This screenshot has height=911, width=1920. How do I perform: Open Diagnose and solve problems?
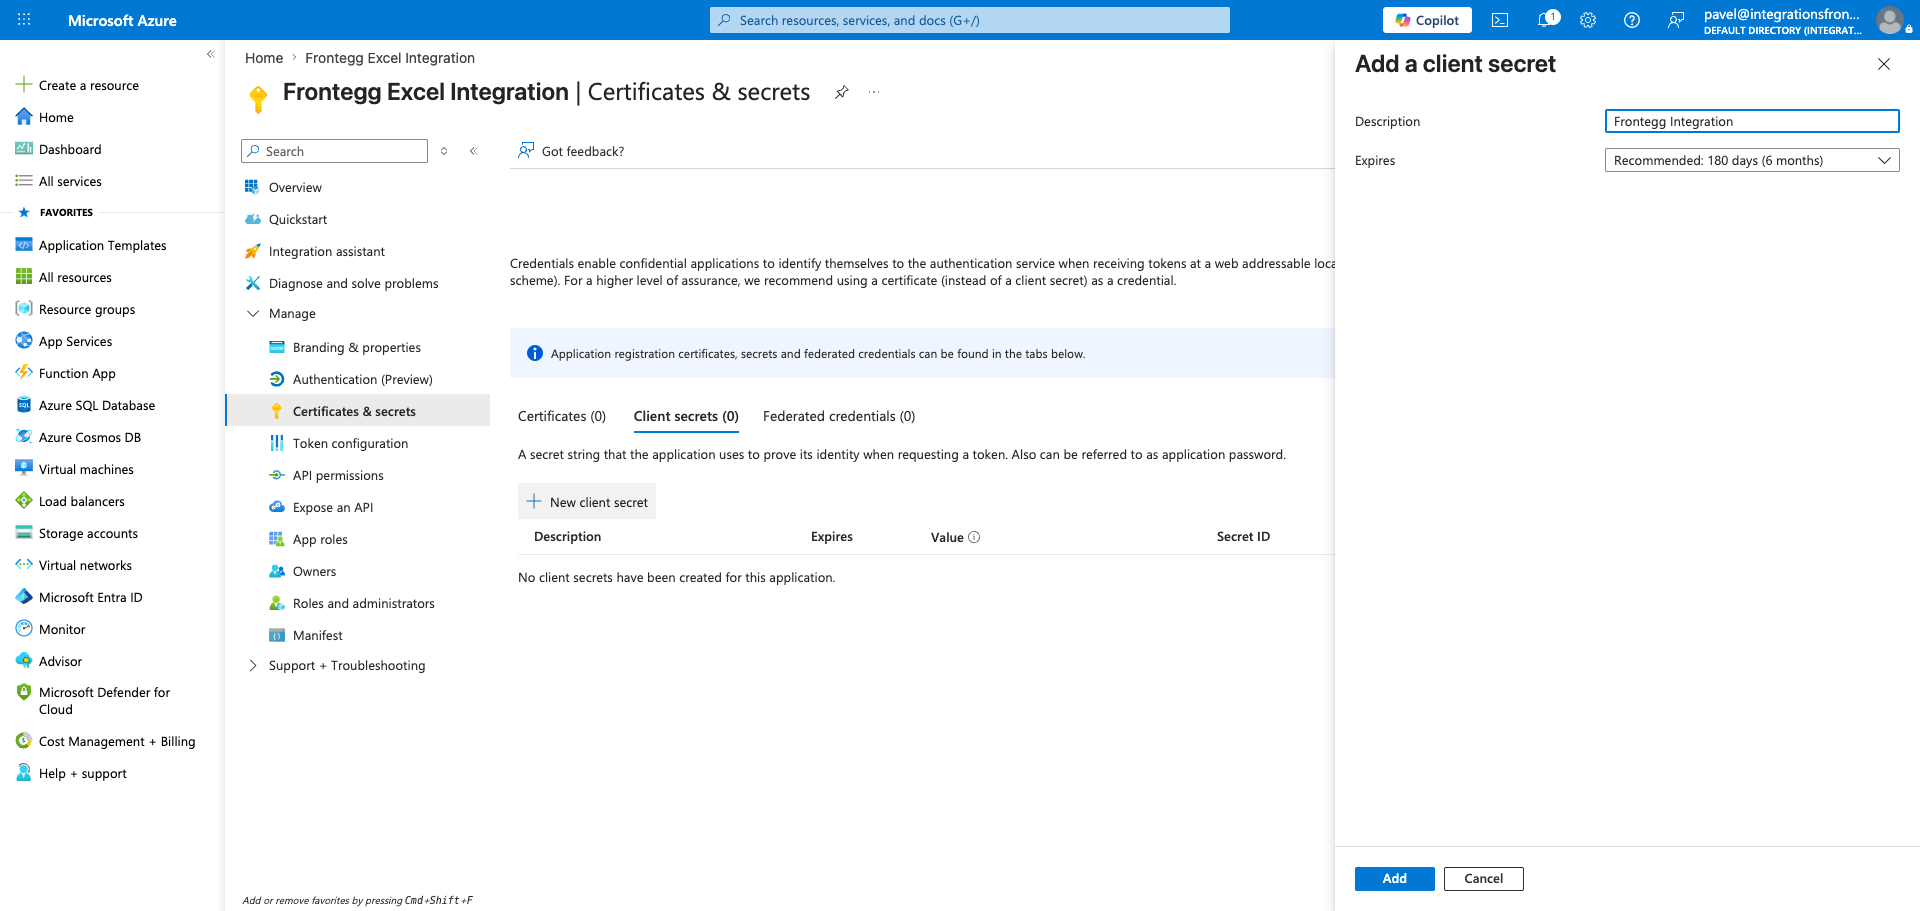pos(353,283)
